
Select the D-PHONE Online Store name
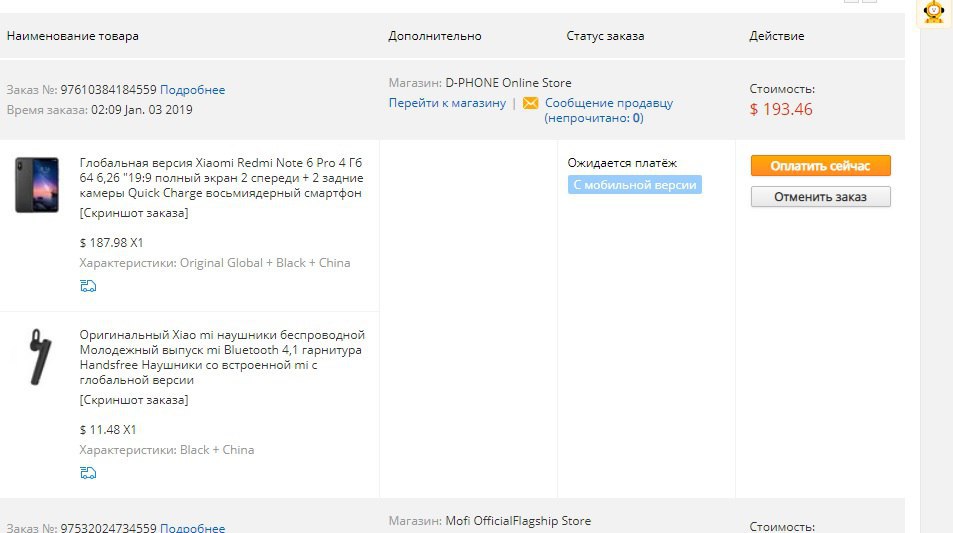[508, 83]
